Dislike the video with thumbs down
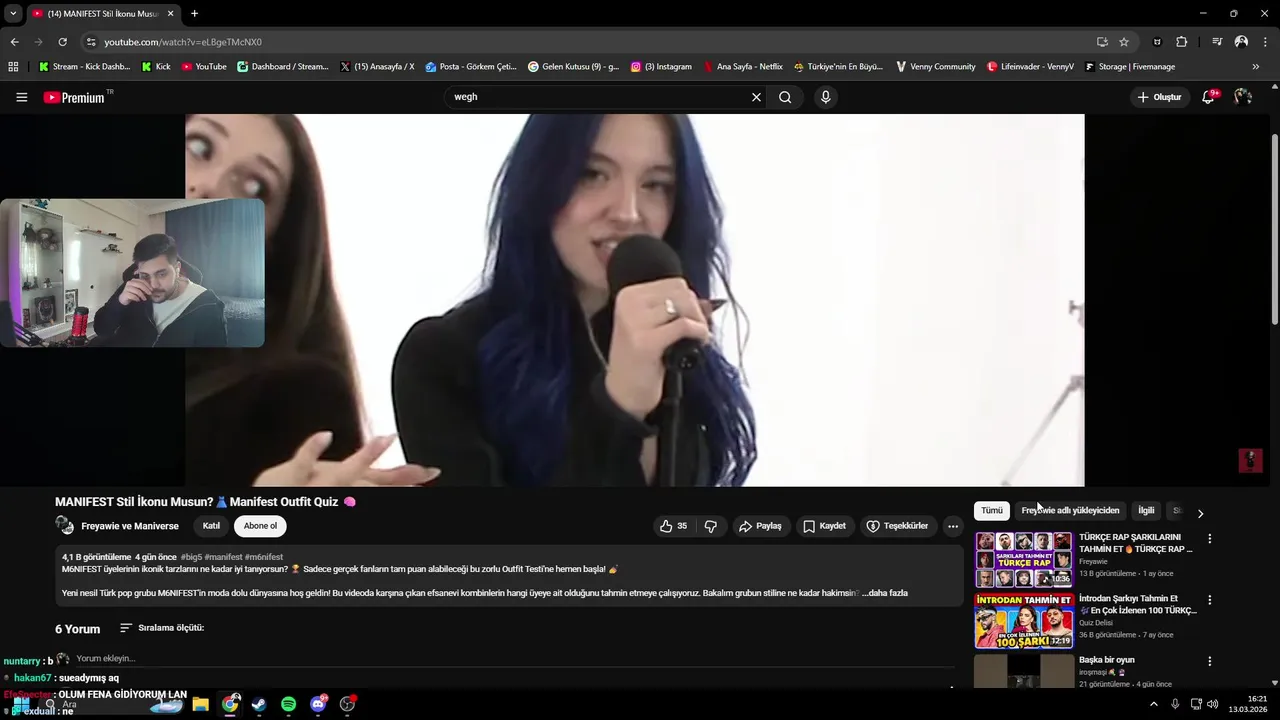Image resolution: width=1280 pixels, height=720 pixels. tap(711, 526)
